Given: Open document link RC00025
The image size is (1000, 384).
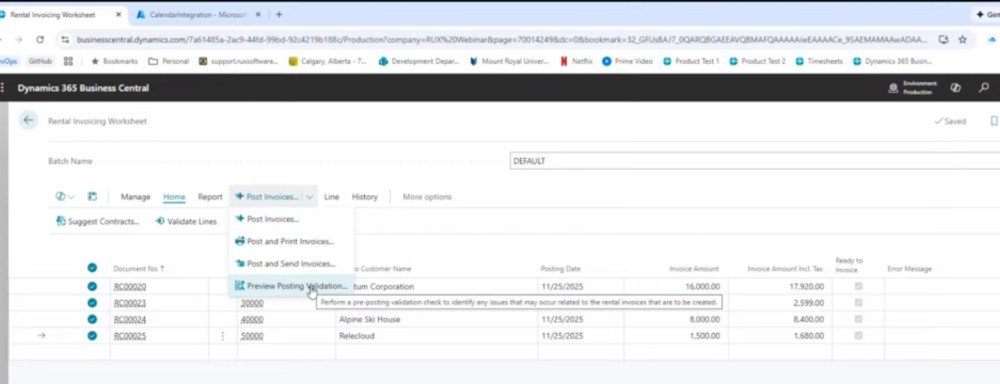Looking at the screenshot, I should [130, 336].
